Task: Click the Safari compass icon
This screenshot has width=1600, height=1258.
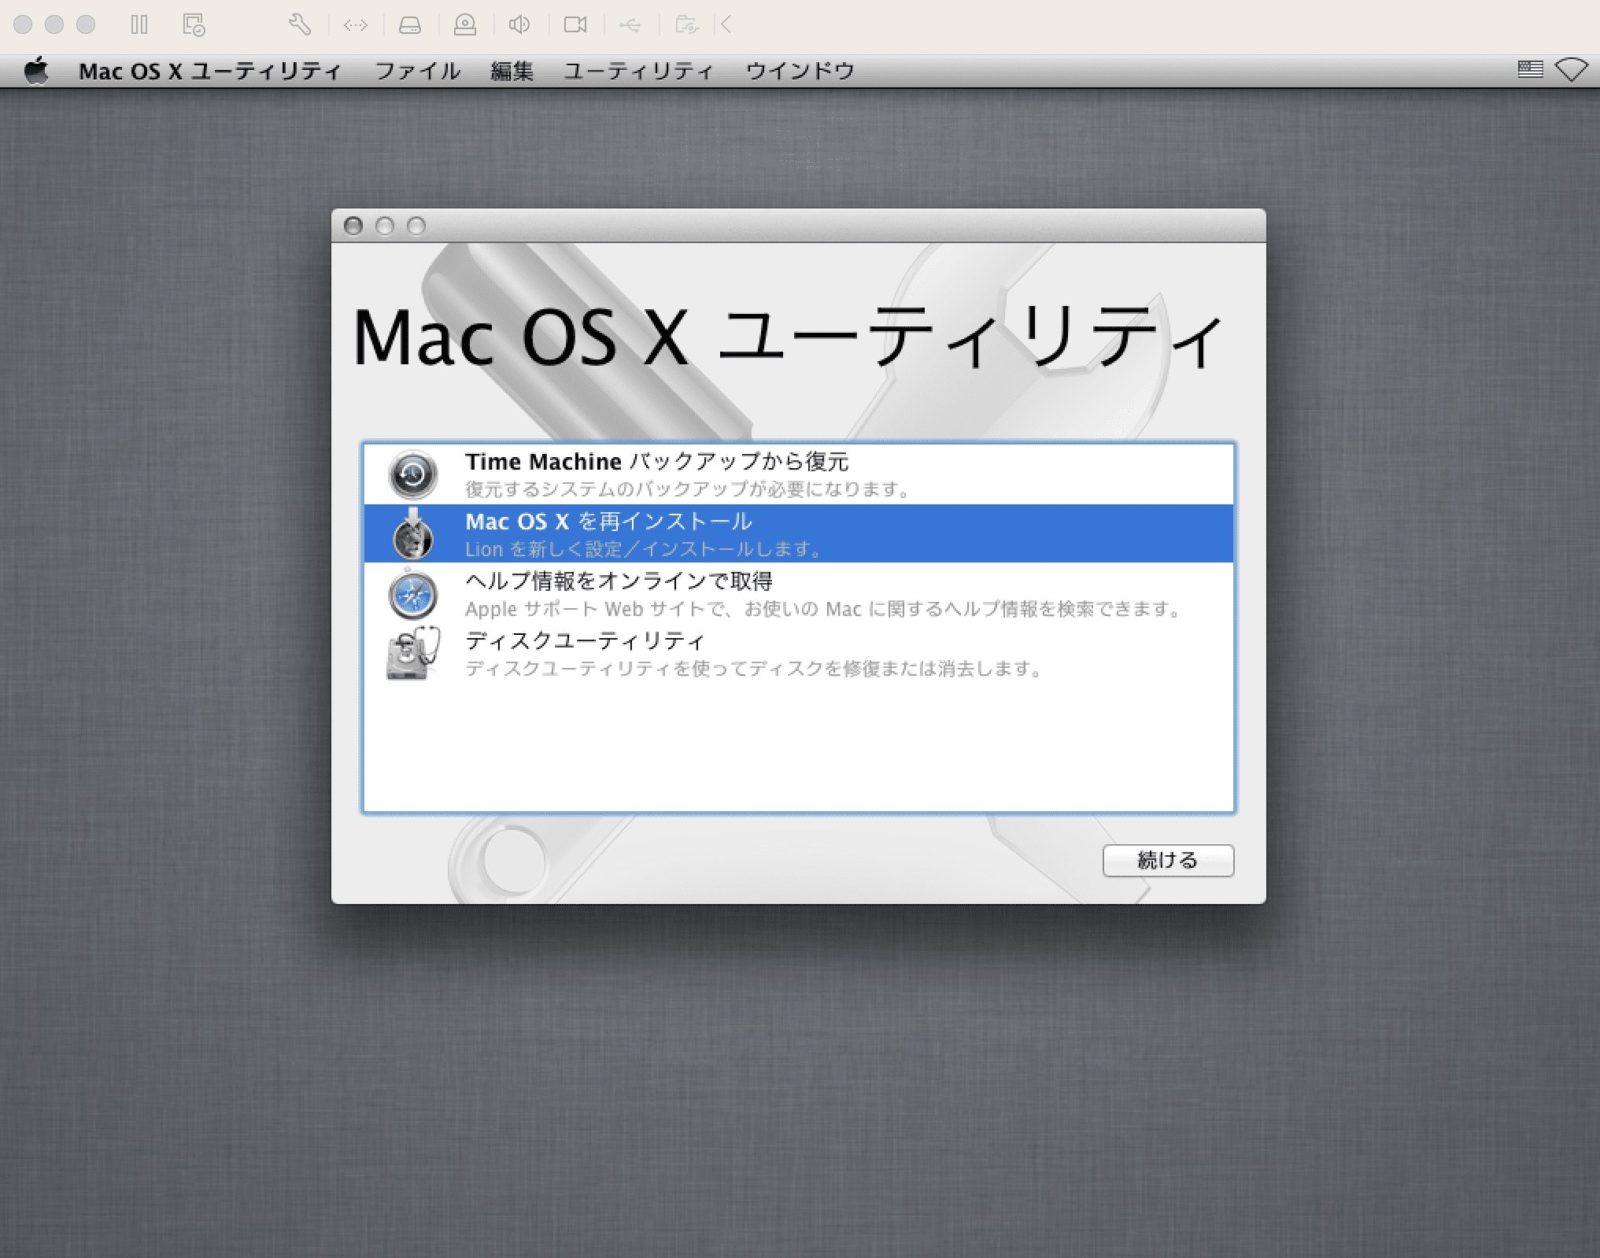Action: (x=413, y=595)
